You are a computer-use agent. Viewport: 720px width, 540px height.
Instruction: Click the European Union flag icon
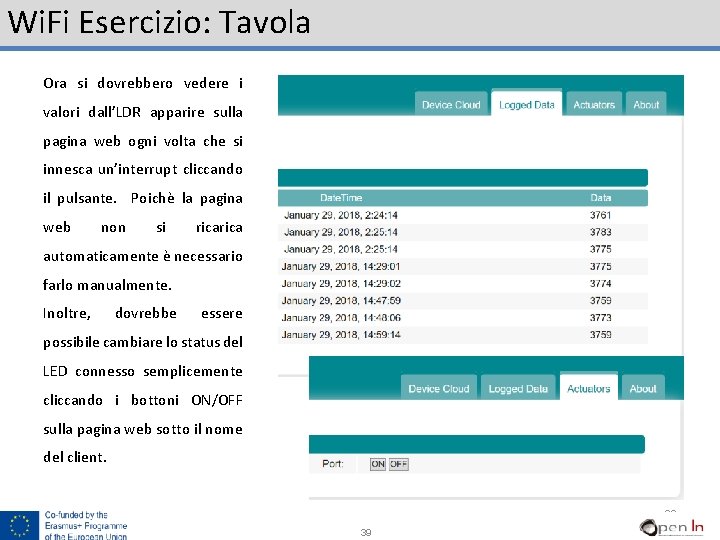click(x=19, y=525)
